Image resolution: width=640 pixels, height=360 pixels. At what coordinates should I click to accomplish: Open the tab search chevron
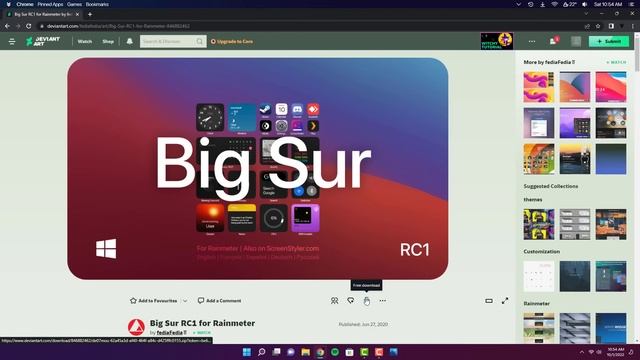click(586, 13)
